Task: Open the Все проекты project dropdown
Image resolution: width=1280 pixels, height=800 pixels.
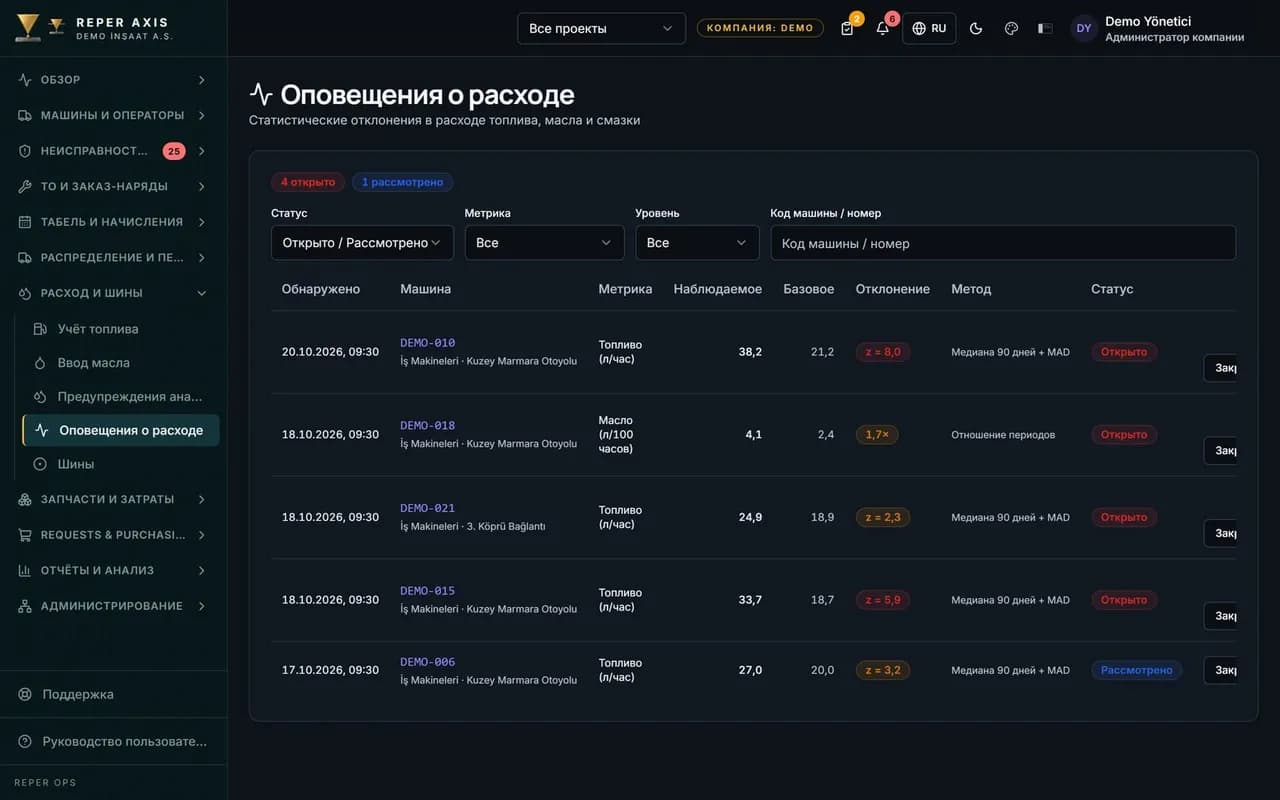Action: point(601,28)
